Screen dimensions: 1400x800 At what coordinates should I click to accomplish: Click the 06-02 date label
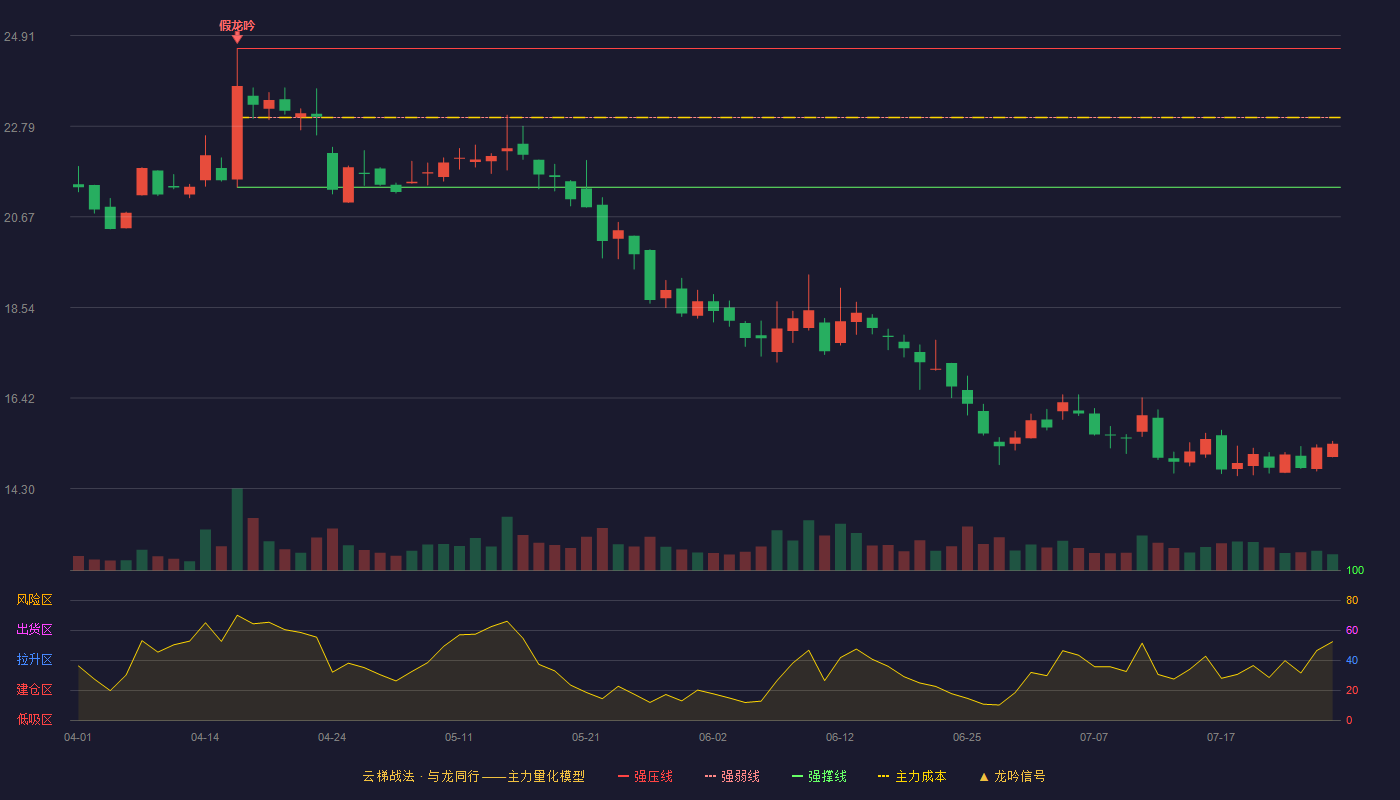pos(713,737)
